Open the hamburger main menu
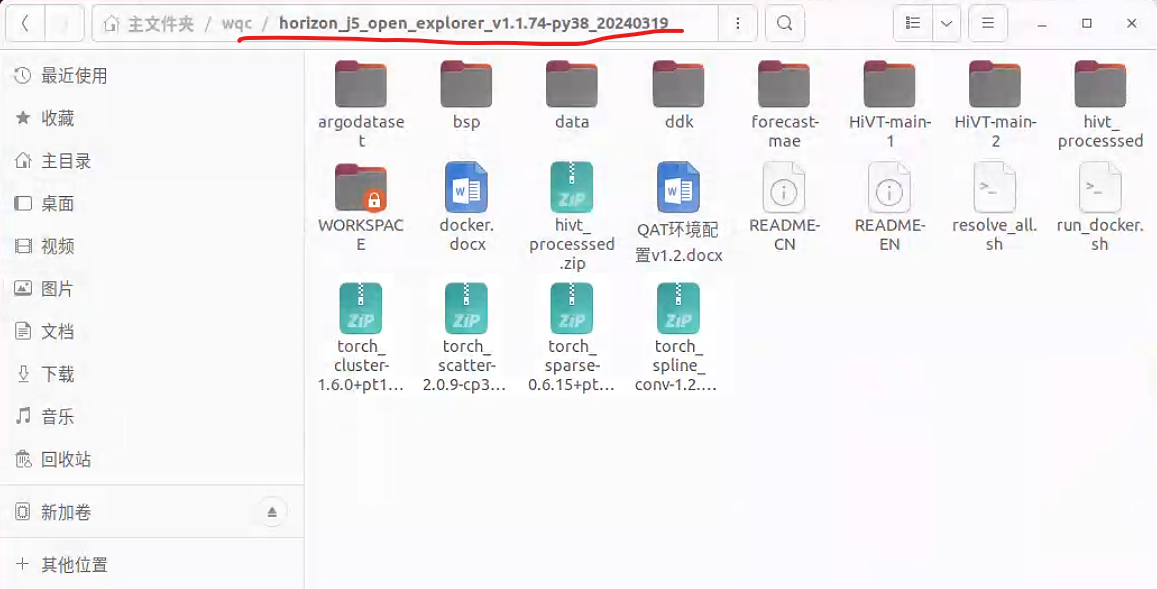Image resolution: width=1157 pixels, height=589 pixels. [x=988, y=24]
